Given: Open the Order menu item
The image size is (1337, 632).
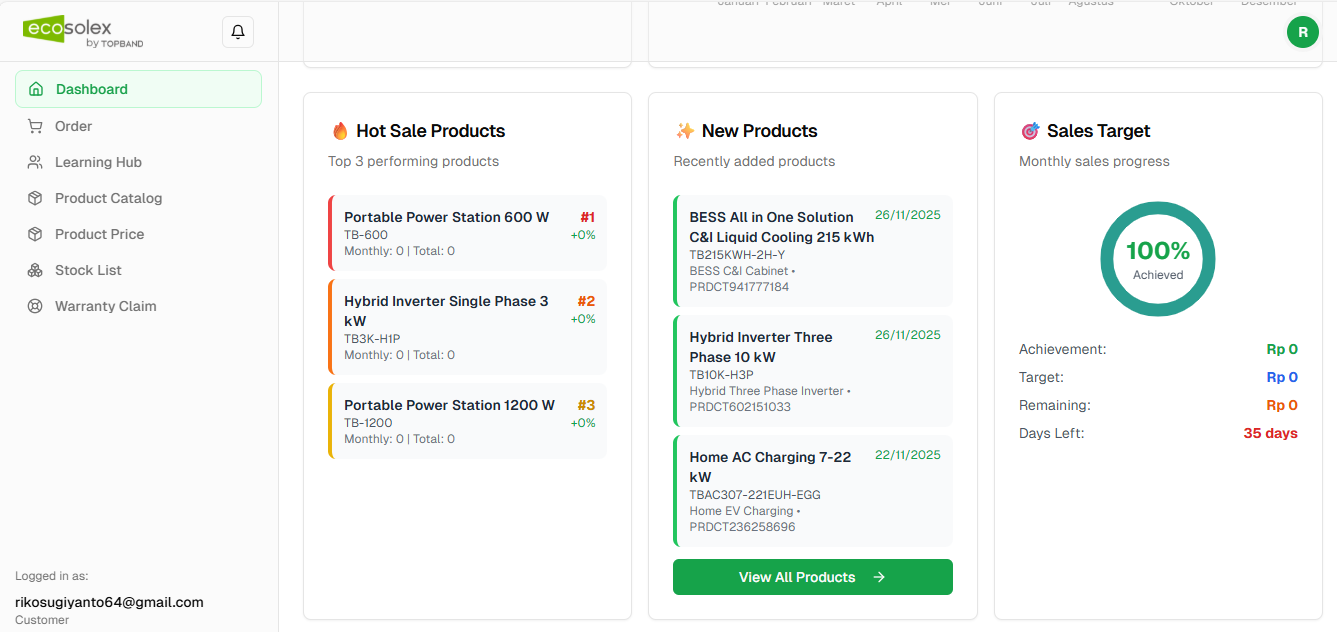Looking at the screenshot, I should click(x=74, y=126).
